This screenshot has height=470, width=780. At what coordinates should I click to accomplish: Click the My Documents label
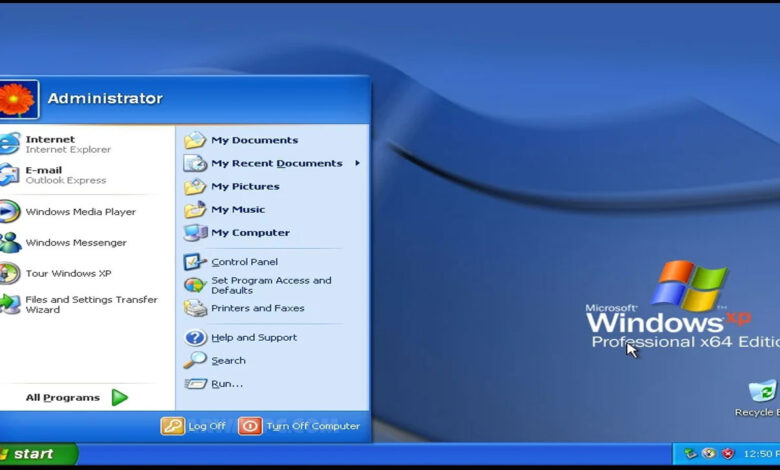255,140
